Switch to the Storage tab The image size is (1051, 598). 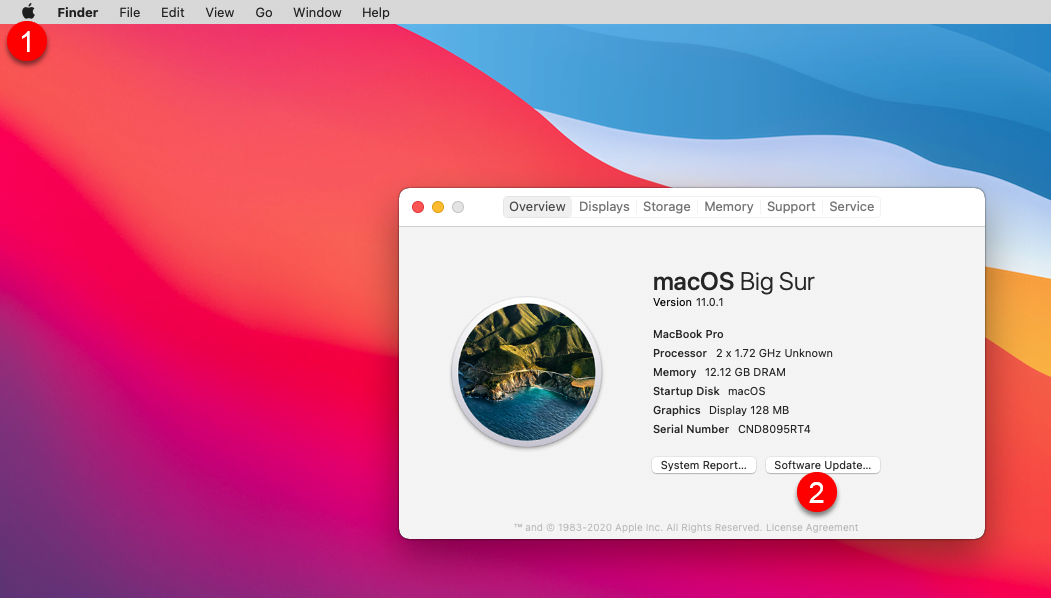pos(666,206)
